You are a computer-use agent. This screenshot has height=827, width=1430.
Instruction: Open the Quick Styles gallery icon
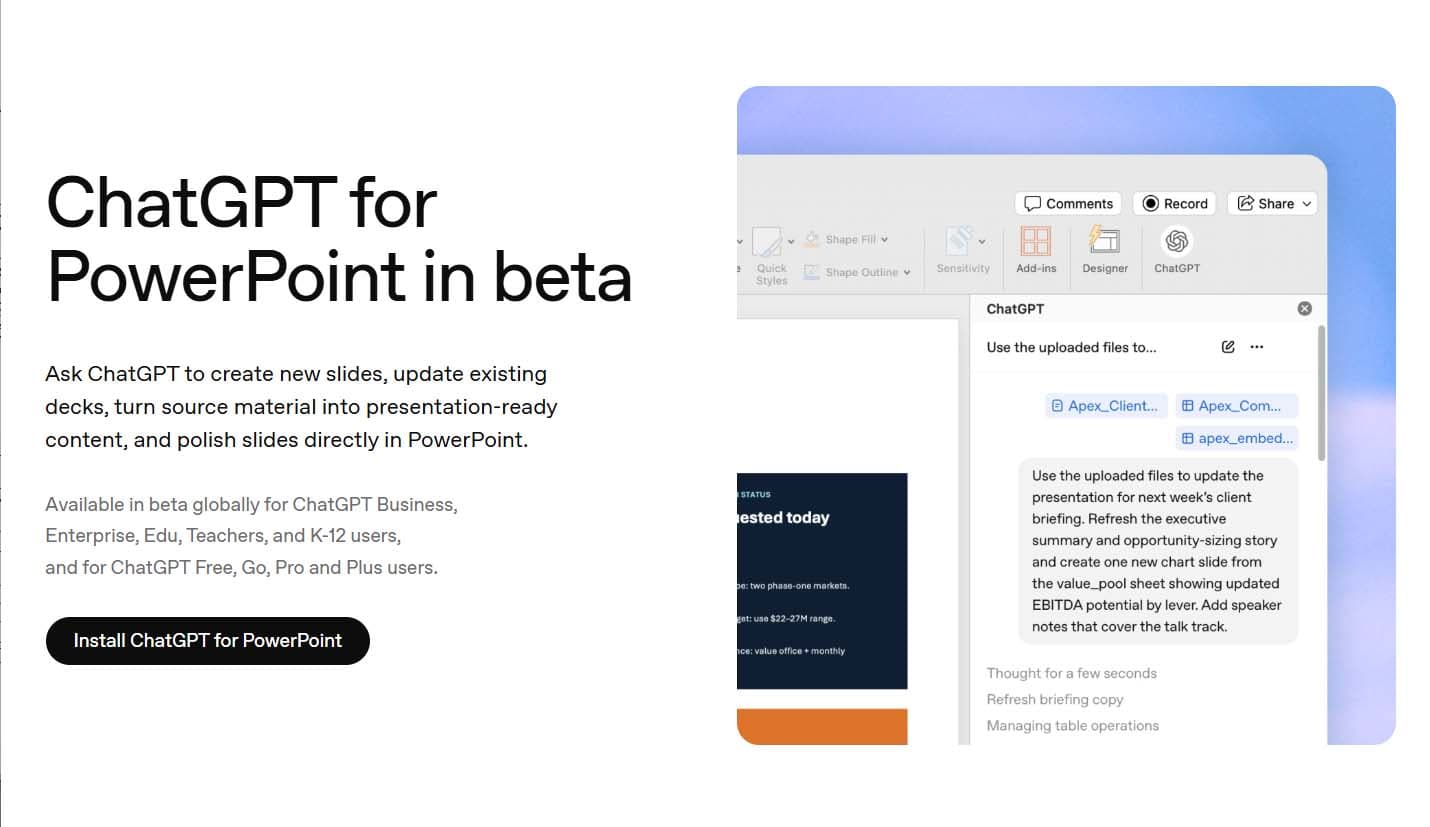pos(767,242)
